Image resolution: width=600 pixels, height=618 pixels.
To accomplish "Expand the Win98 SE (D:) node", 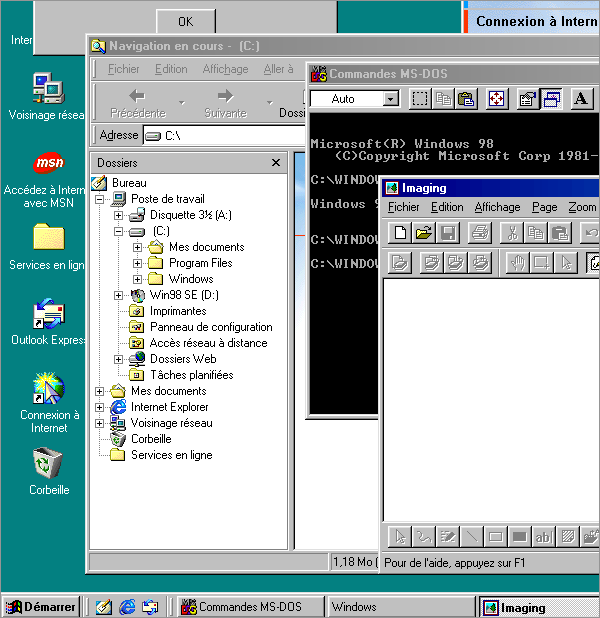I will click(118, 295).
